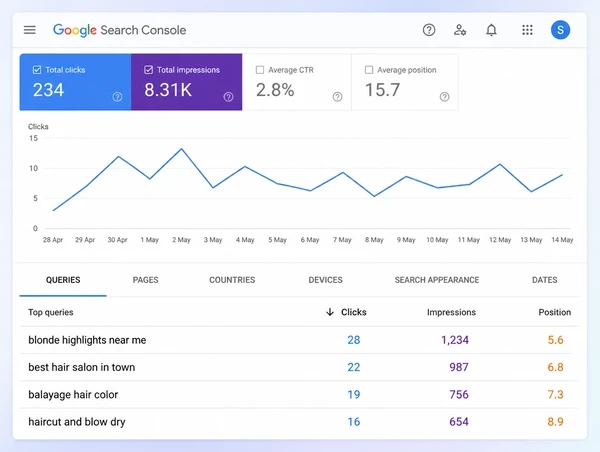Open the hamburger navigation menu
Screen dimensions: 600x452
pyautogui.click(x=29, y=30)
